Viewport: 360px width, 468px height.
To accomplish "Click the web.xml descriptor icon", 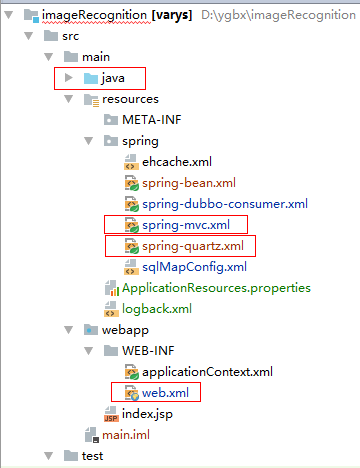I will 132,393.
